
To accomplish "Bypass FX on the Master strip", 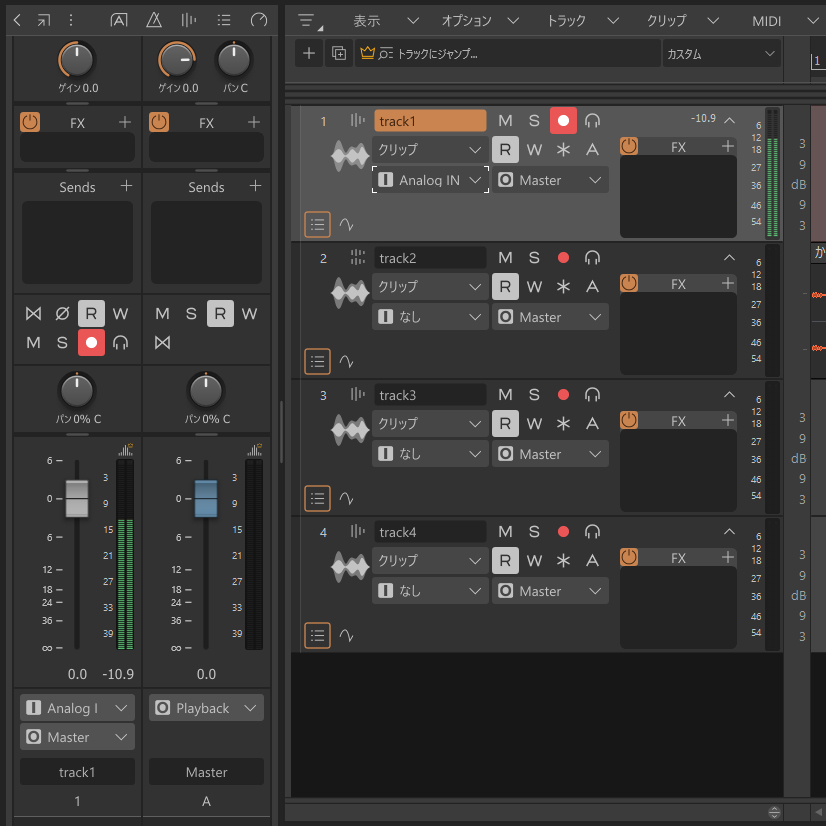I will [x=159, y=122].
